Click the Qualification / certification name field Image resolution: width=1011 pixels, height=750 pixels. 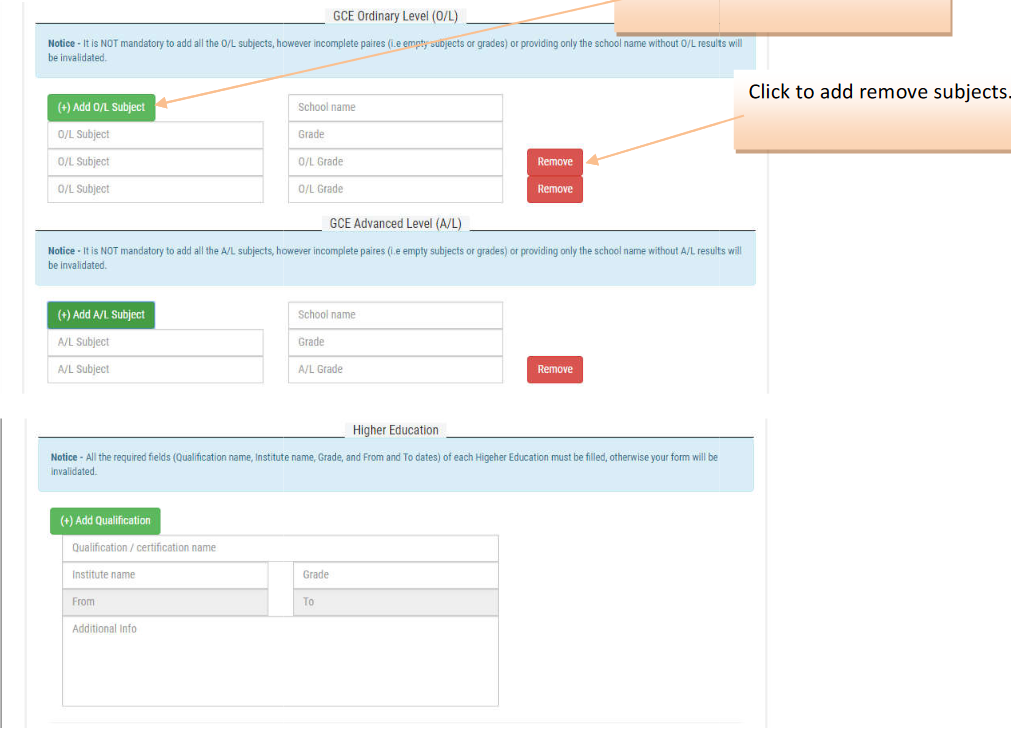(x=280, y=548)
